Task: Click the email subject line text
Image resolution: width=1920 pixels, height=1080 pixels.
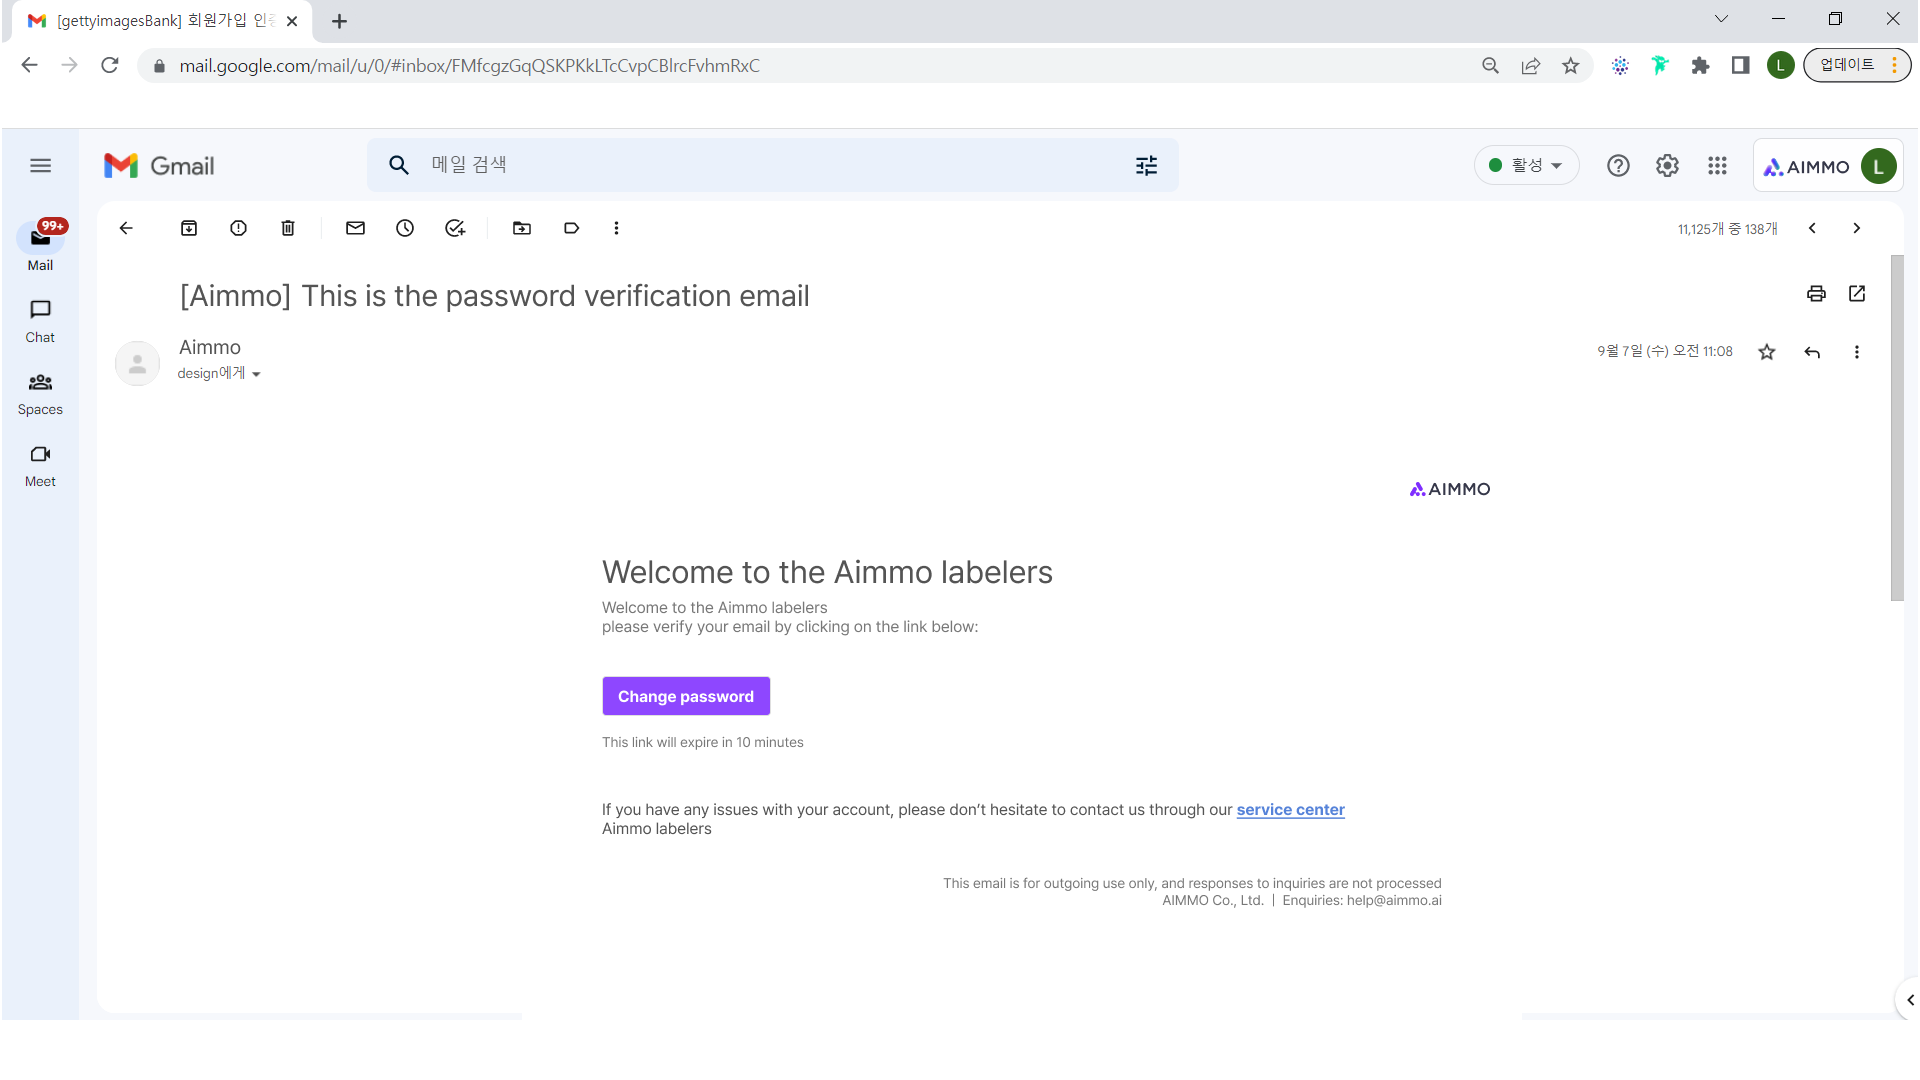Action: tap(494, 296)
